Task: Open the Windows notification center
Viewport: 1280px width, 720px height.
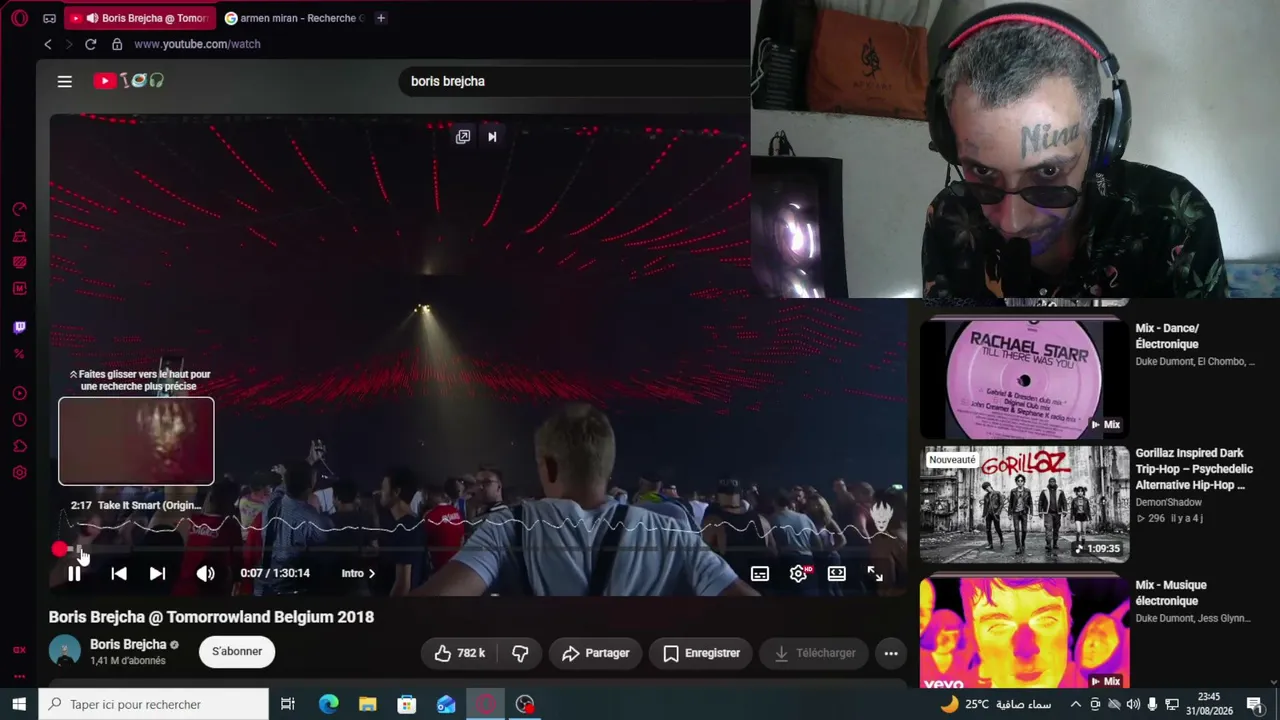Action: [x=1254, y=704]
